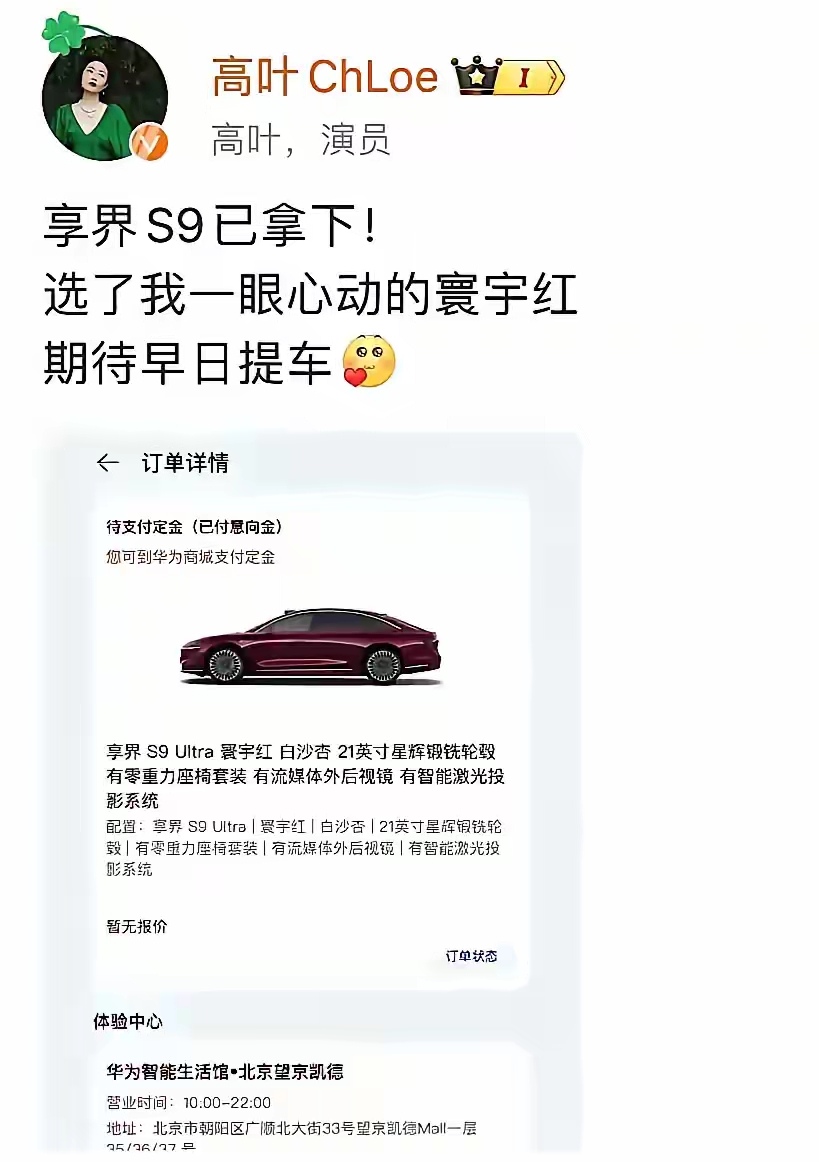Click the 订单详情 page title
The height and width of the screenshot is (1162, 819).
point(185,463)
